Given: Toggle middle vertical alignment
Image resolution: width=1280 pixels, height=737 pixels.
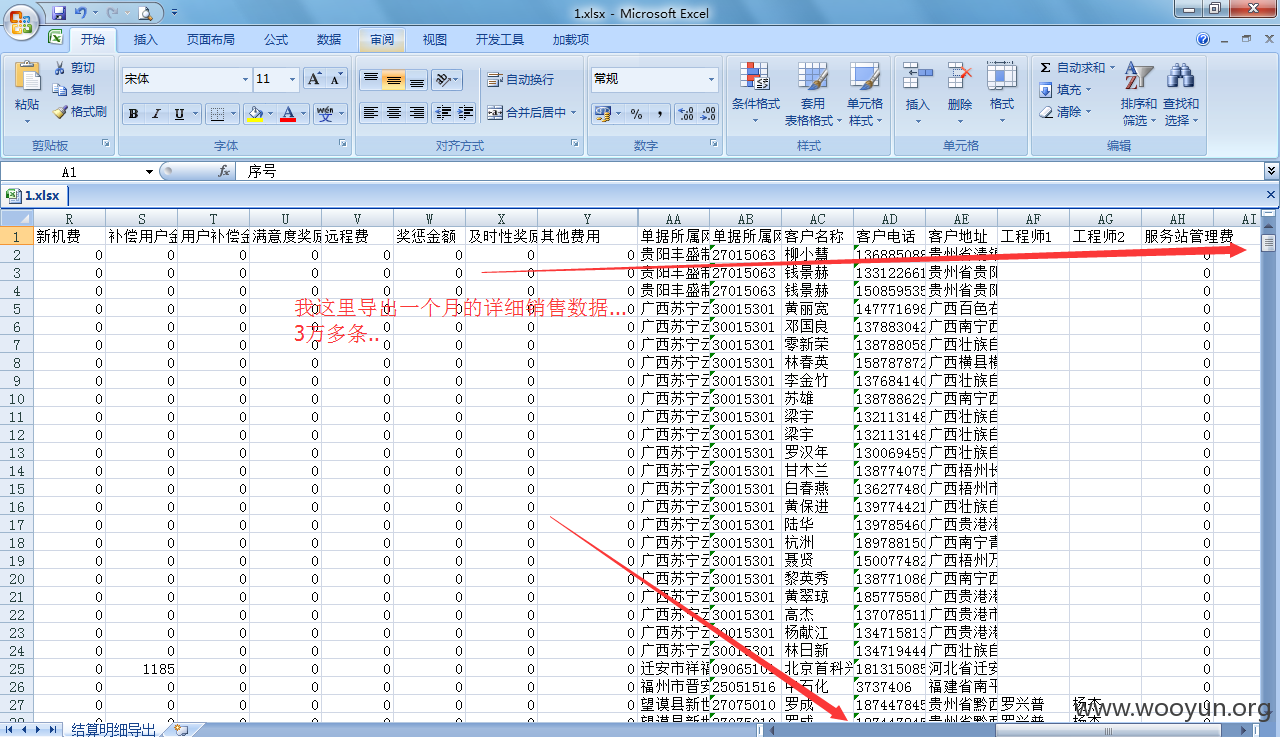Looking at the screenshot, I should [x=394, y=79].
